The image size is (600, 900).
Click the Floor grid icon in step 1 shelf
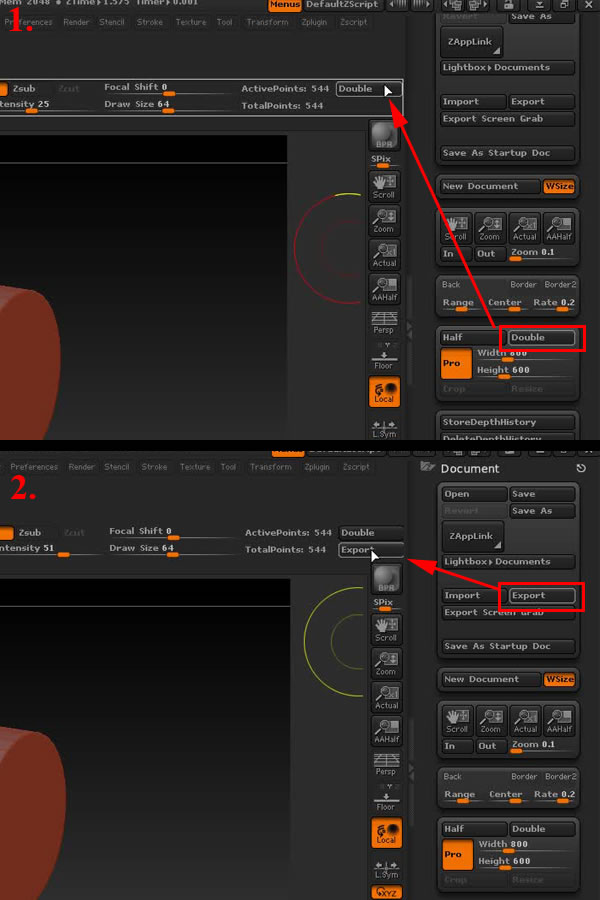coord(384,359)
